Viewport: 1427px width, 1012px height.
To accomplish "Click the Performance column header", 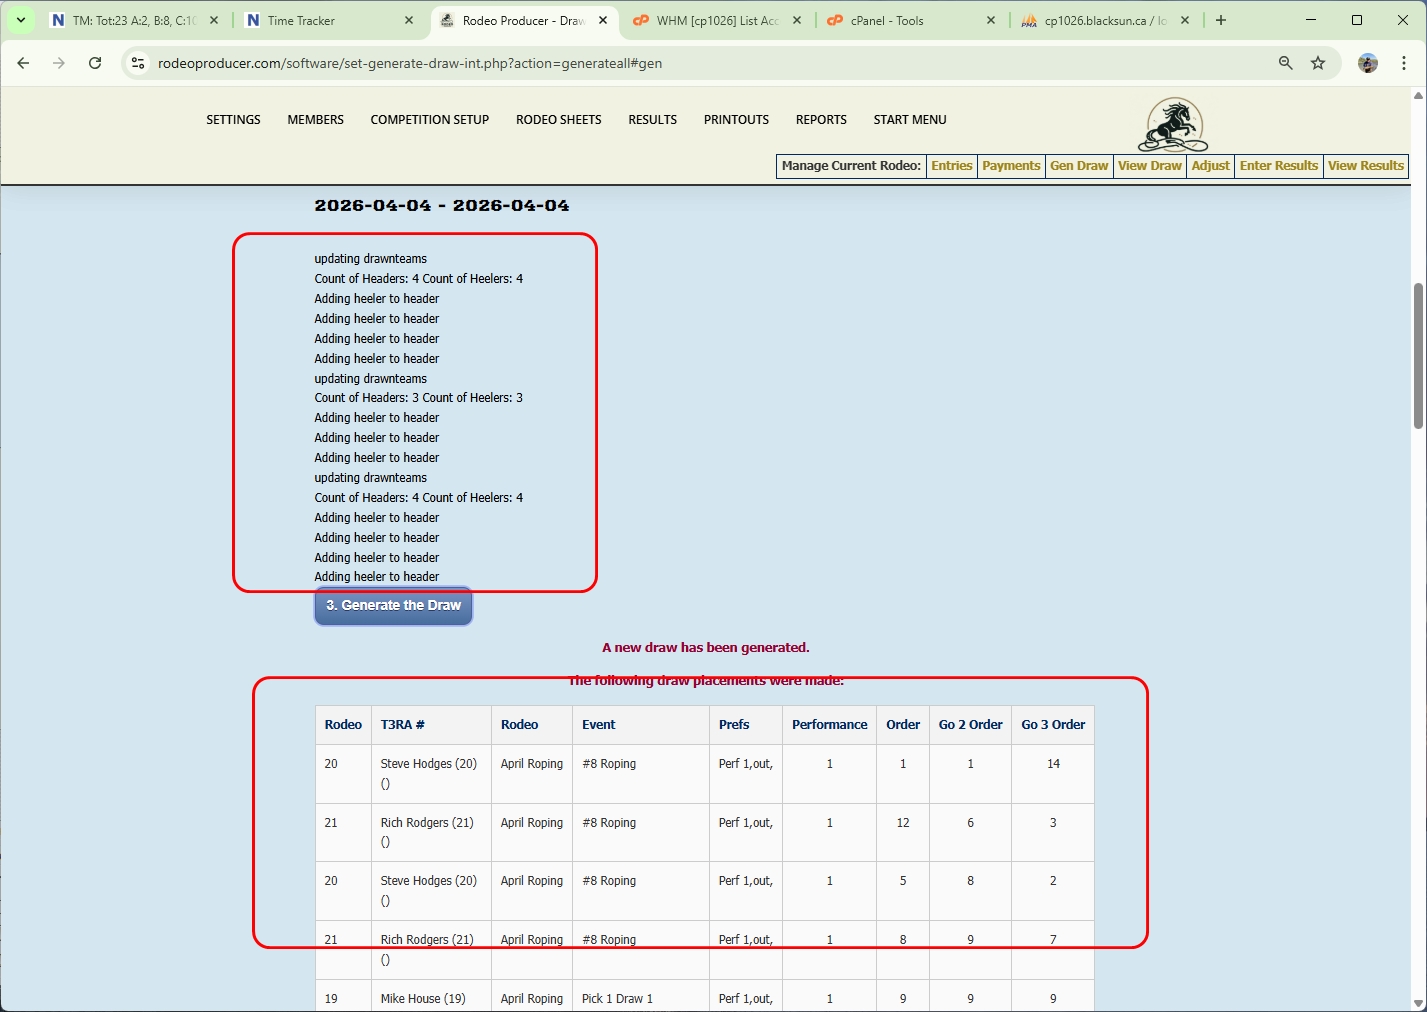I will [x=829, y=725].
